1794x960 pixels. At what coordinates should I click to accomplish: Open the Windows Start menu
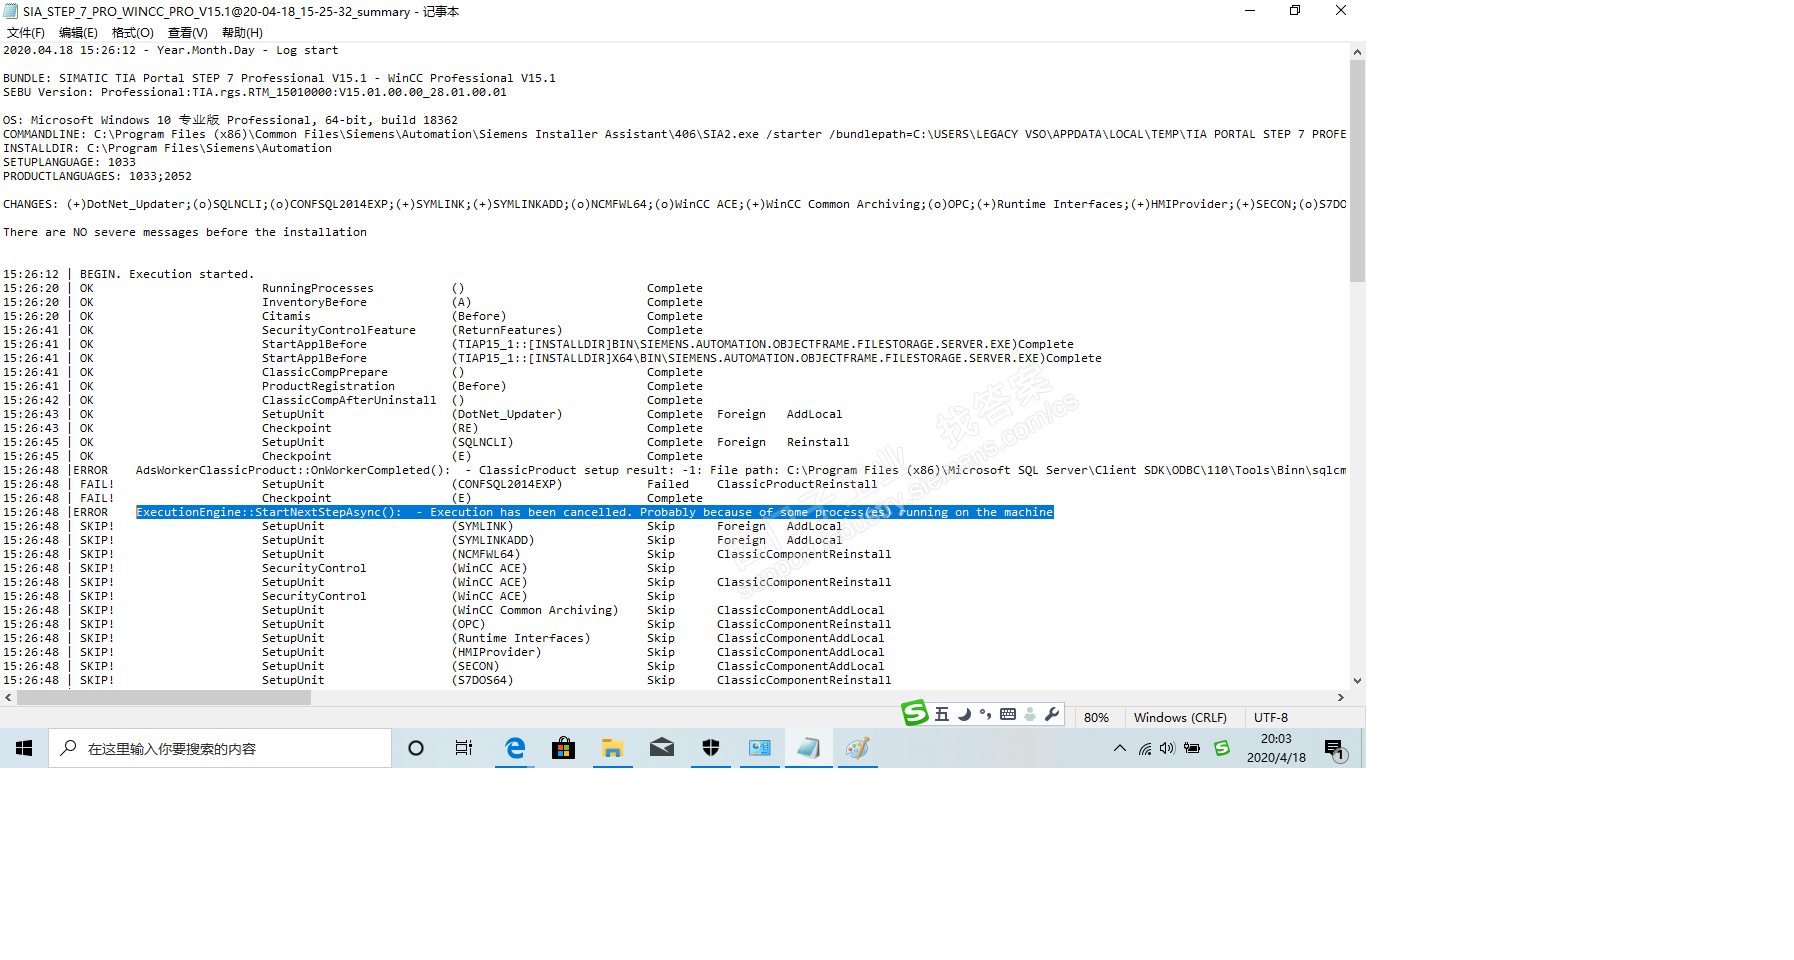[x=24, y=748]
